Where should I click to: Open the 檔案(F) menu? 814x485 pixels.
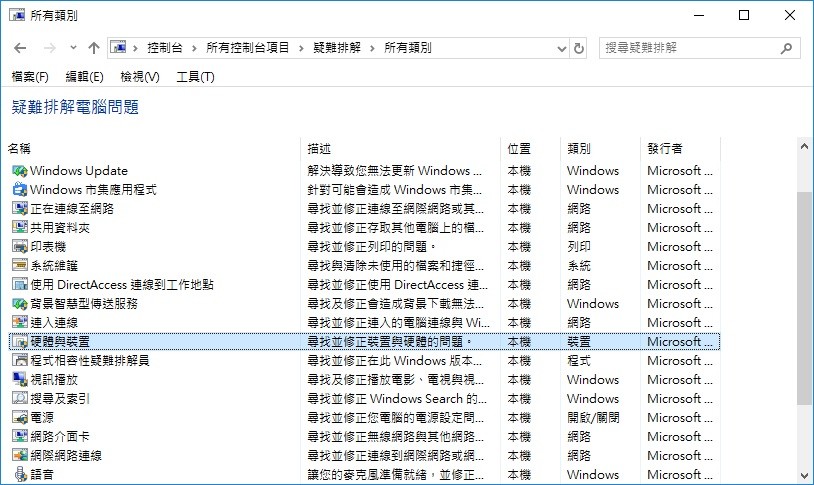(x=30, y=77)
